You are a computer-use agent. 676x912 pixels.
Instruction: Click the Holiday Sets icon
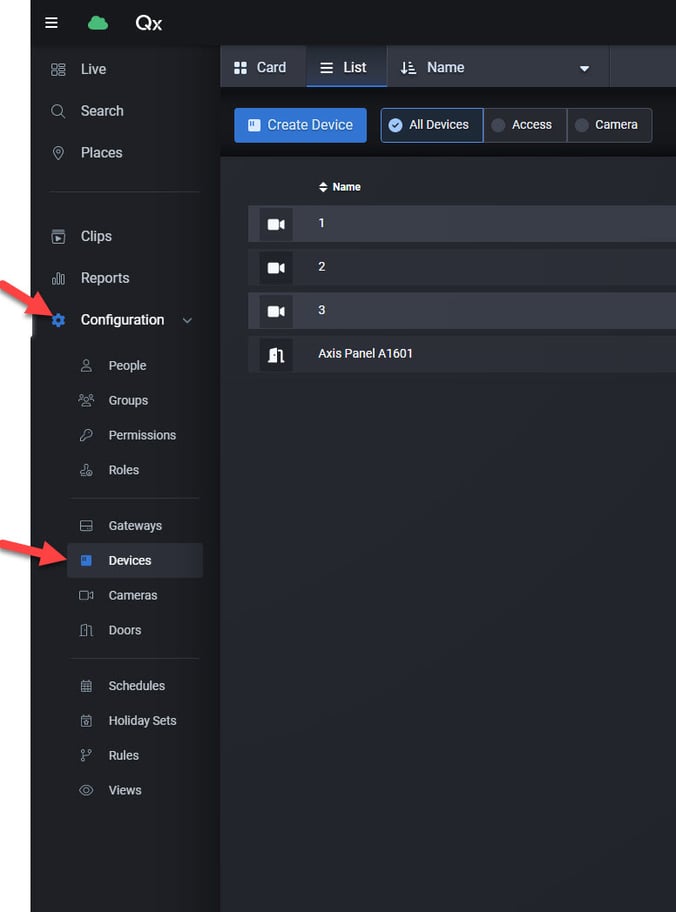pyautogui.click(x=86, y=721)
